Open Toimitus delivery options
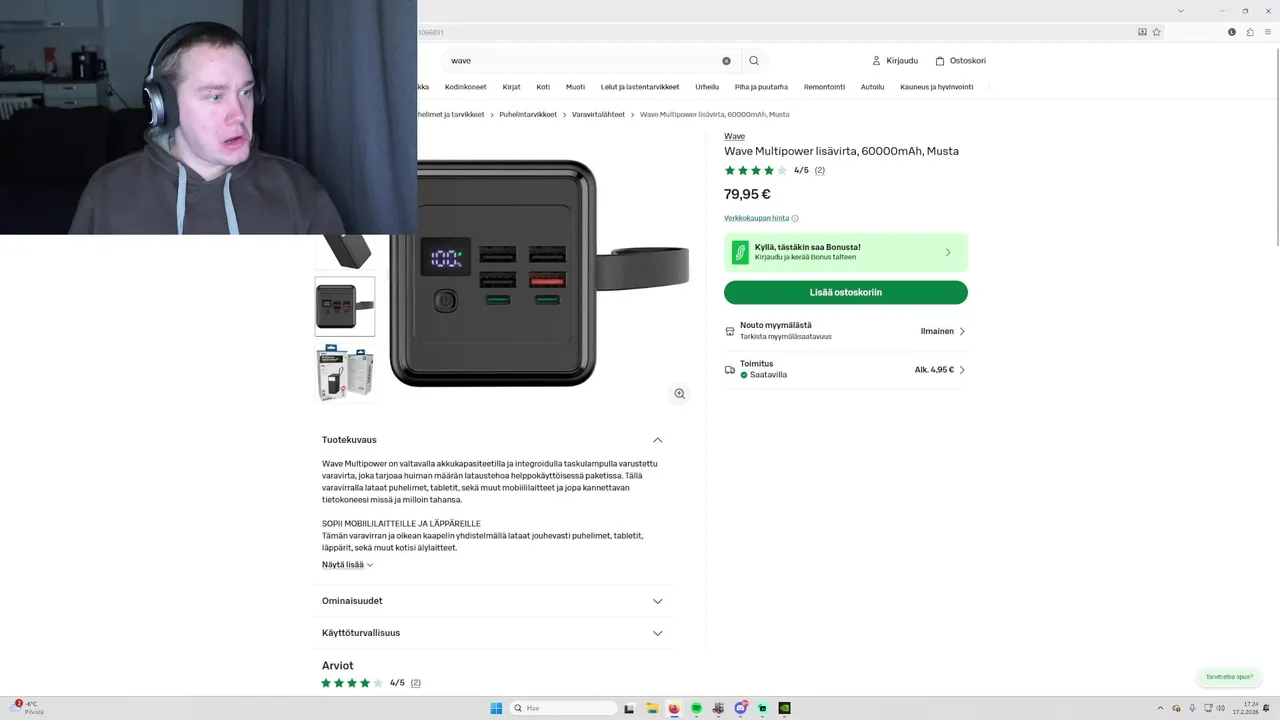This screenshot has width=1280, height=720. [846, 370]
